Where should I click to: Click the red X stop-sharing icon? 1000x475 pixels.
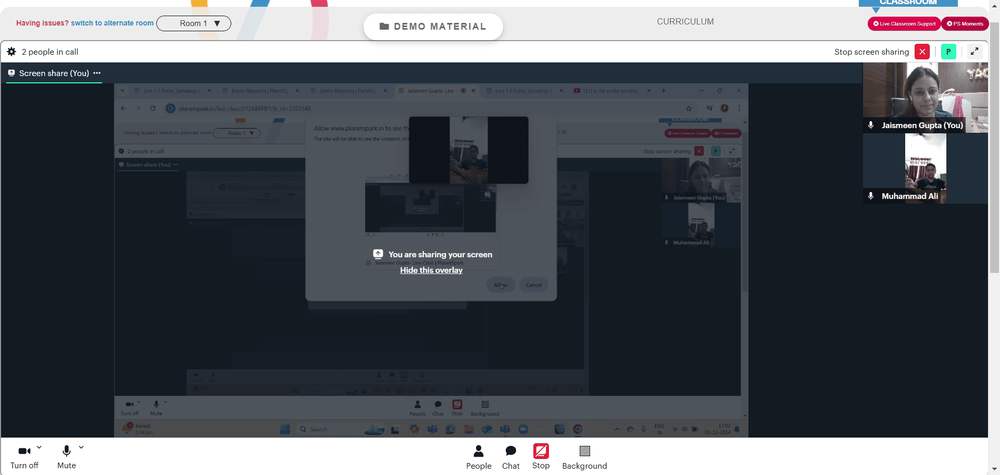(x=922, y=52)
